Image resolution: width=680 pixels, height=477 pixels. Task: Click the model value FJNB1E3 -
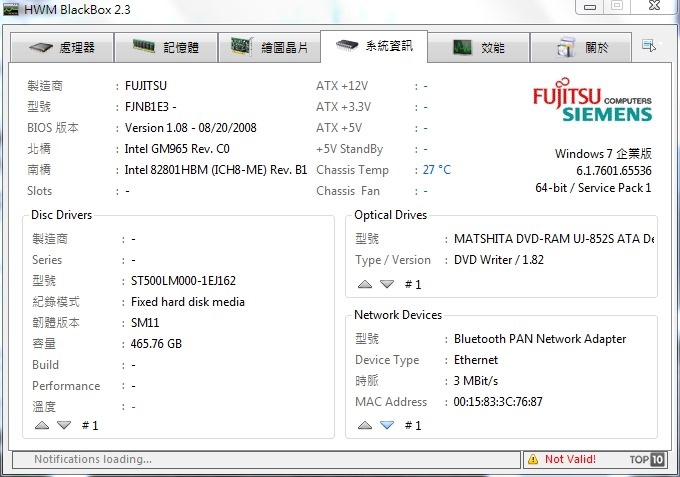(x=150, y=107)
